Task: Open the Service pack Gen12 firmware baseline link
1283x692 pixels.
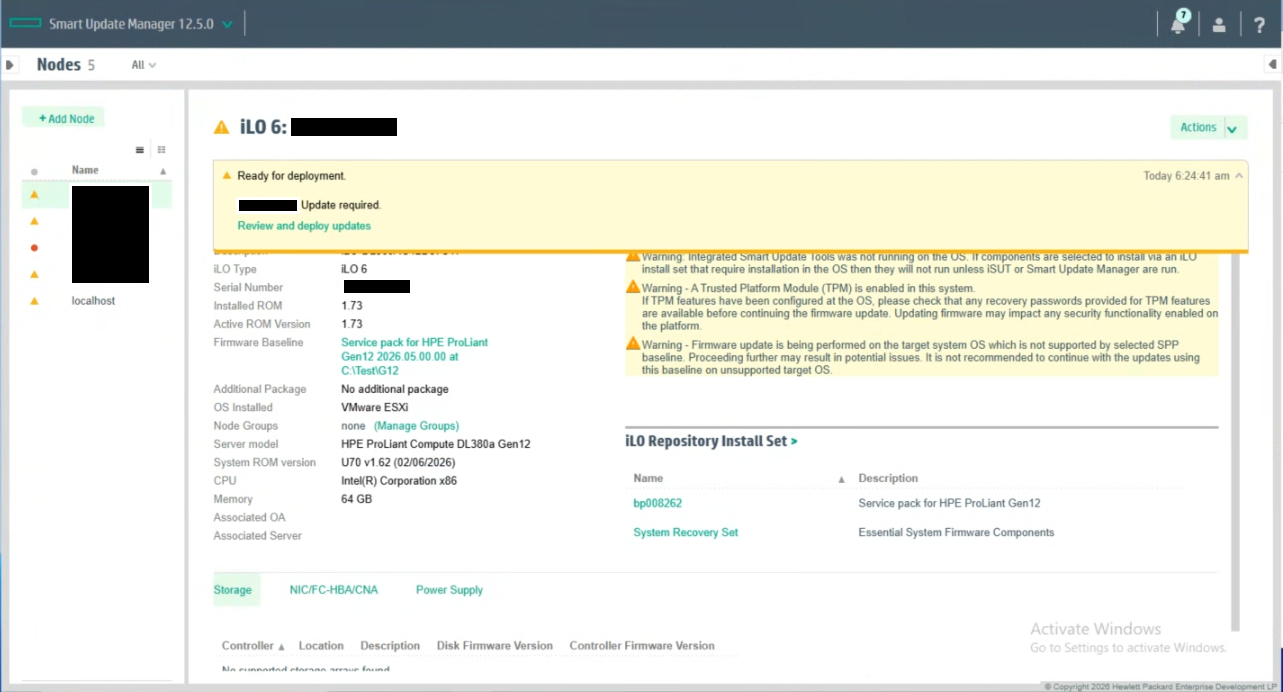Action: click(x=414, y=356)
